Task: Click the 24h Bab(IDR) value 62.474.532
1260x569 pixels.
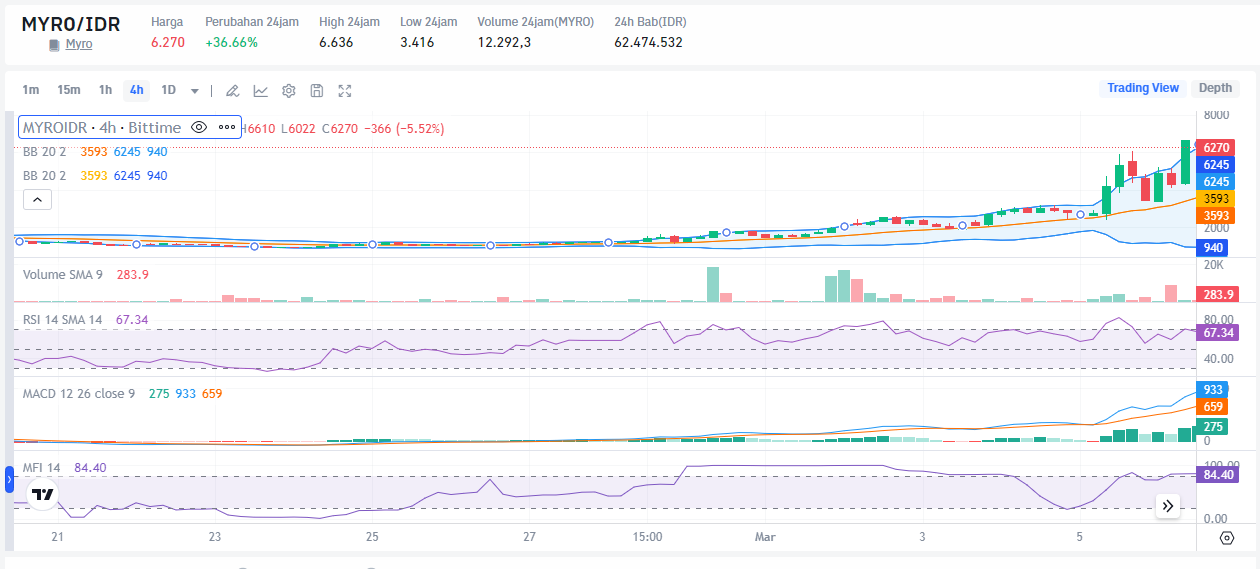Action: click(x=648, y=42)
